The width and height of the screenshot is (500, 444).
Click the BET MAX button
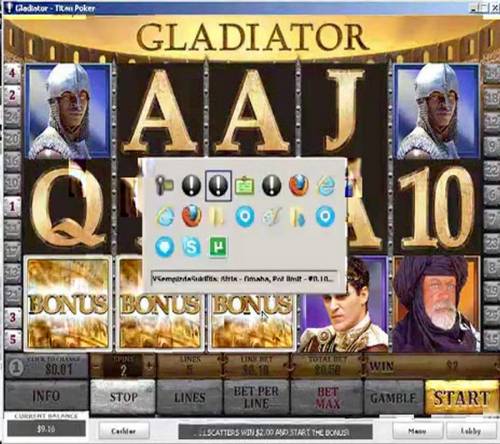pos(328,398)
